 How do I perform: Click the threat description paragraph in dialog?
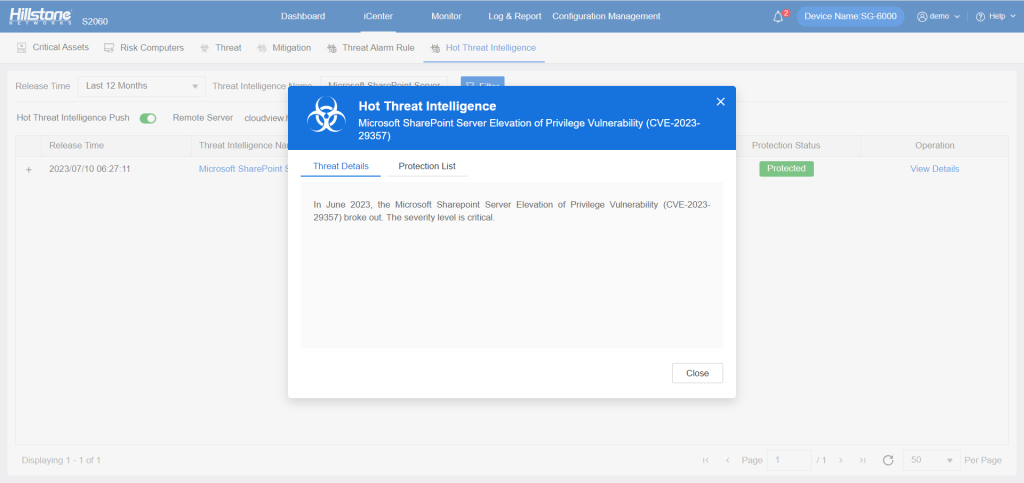click(512, 211)
